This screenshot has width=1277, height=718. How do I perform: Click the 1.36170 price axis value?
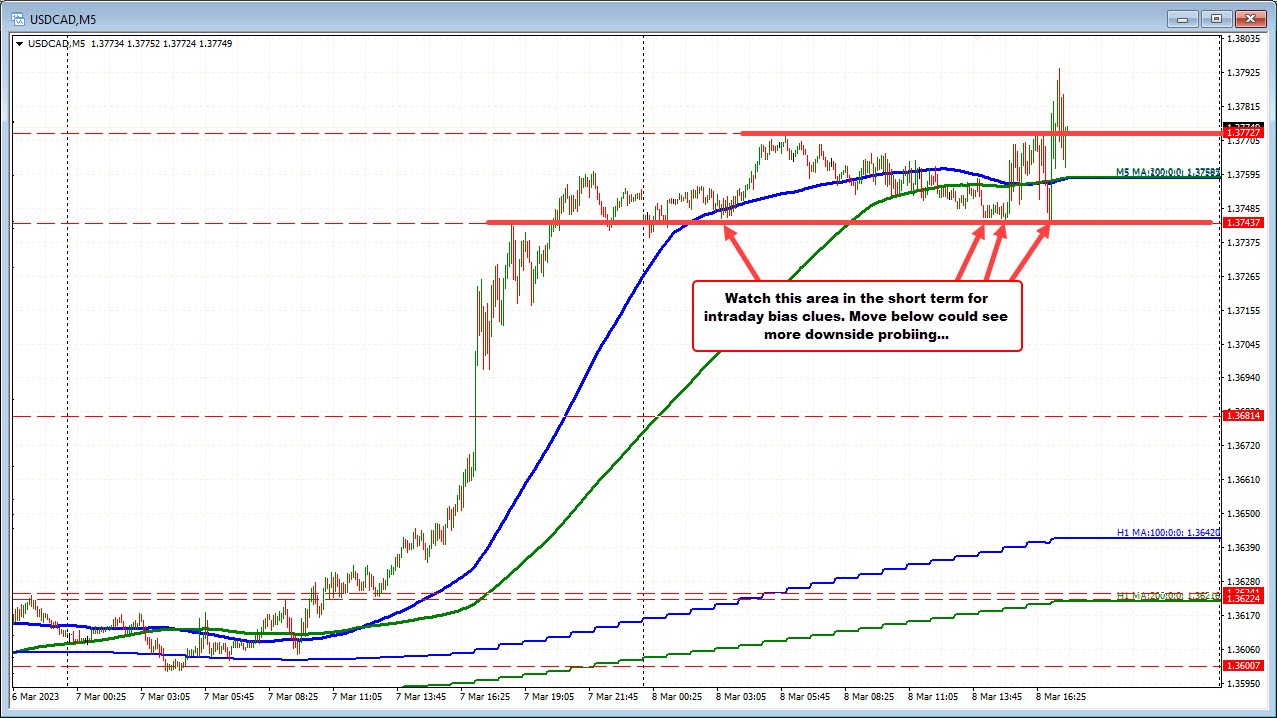(x=1243, y=616)
